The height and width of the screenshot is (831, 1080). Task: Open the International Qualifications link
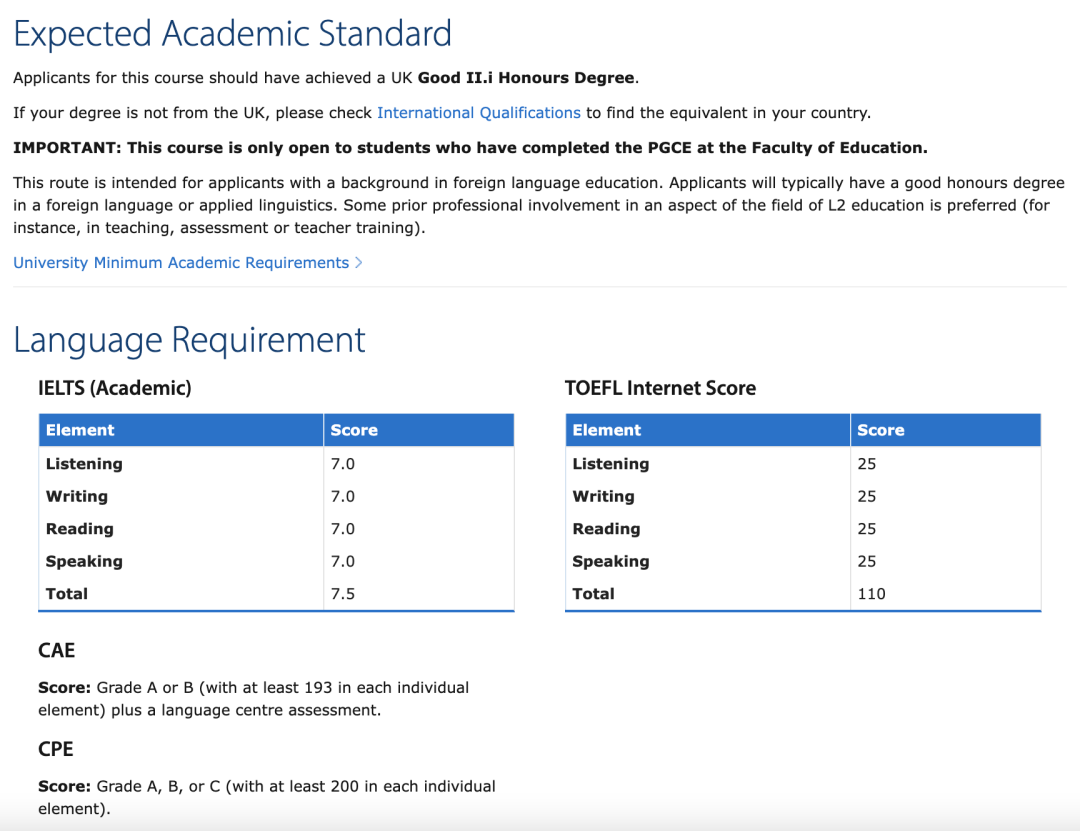click(x=478, y=113)
